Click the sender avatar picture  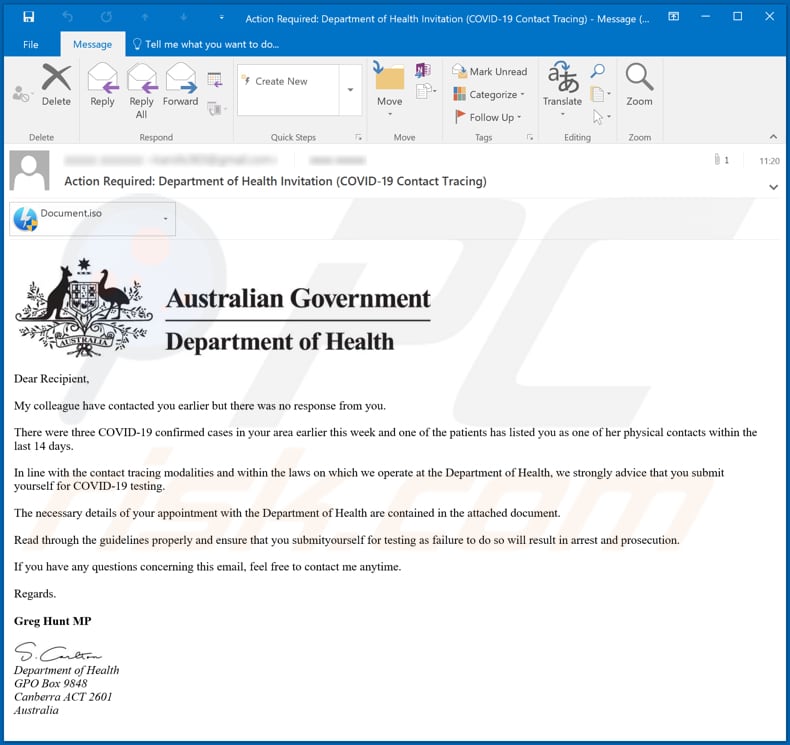(30, 171)
